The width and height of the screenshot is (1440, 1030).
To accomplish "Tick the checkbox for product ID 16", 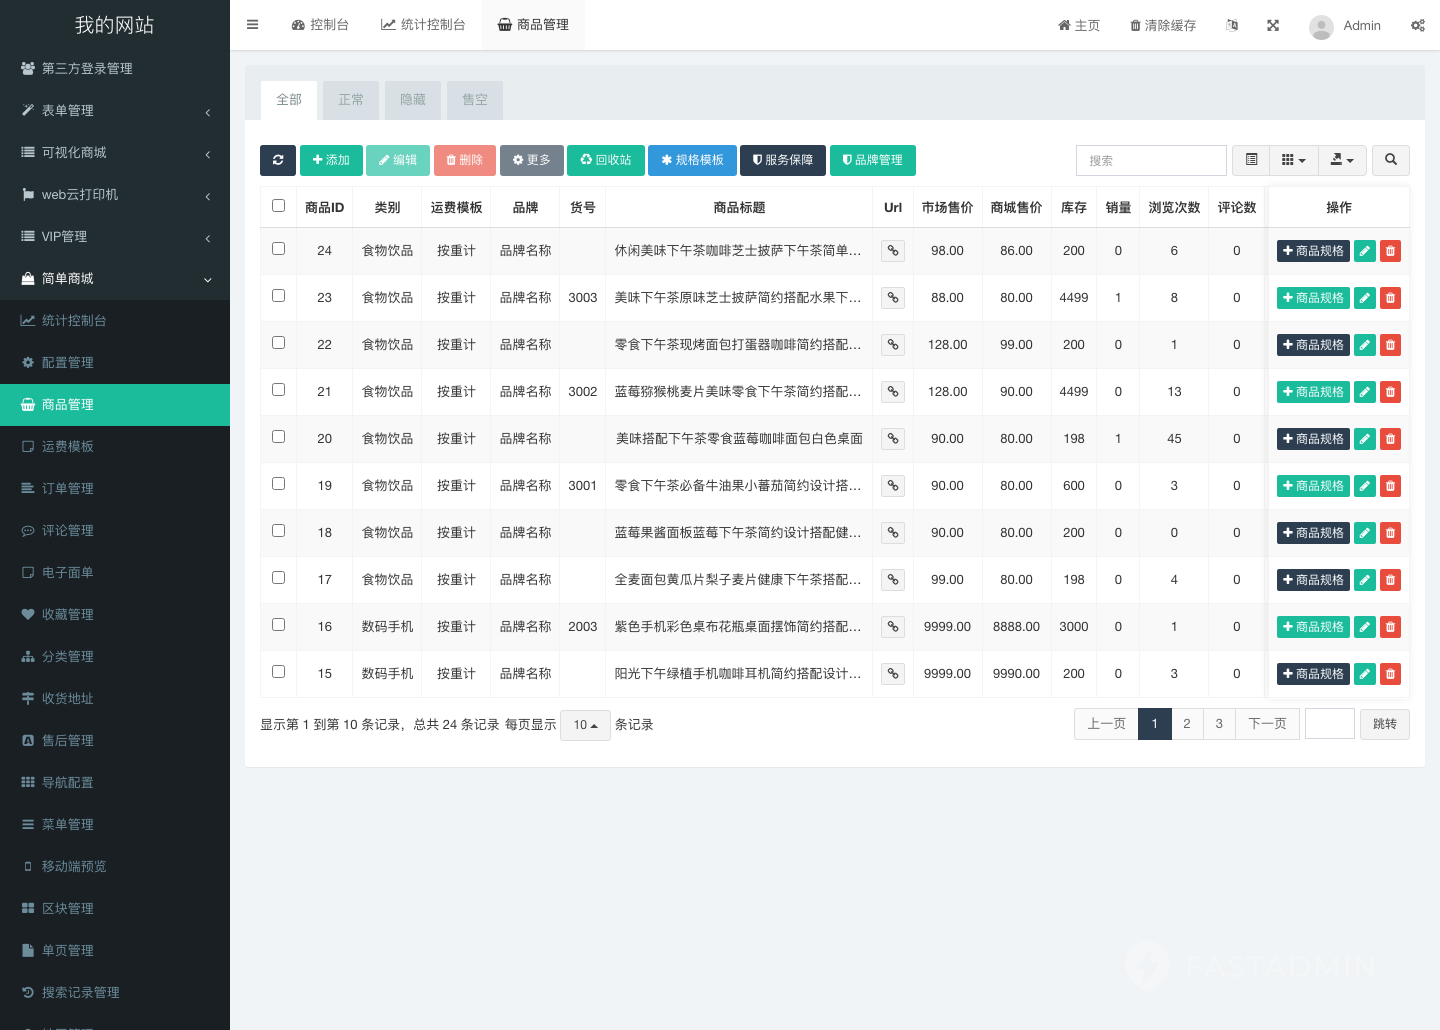I will (278, 625).
